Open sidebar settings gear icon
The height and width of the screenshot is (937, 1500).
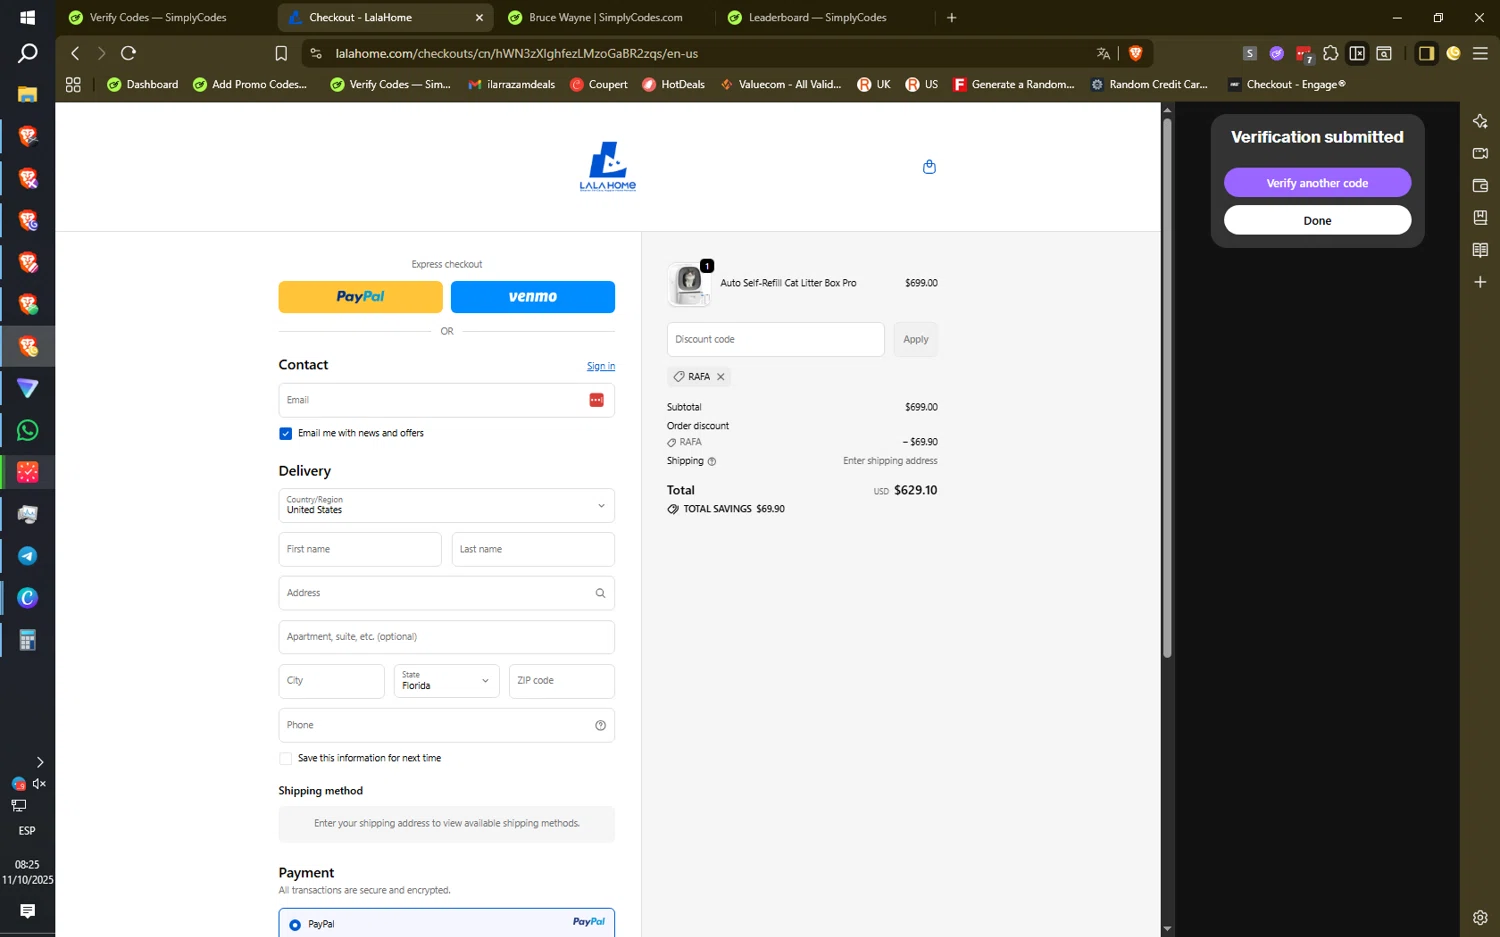(x=1480, y=917)
